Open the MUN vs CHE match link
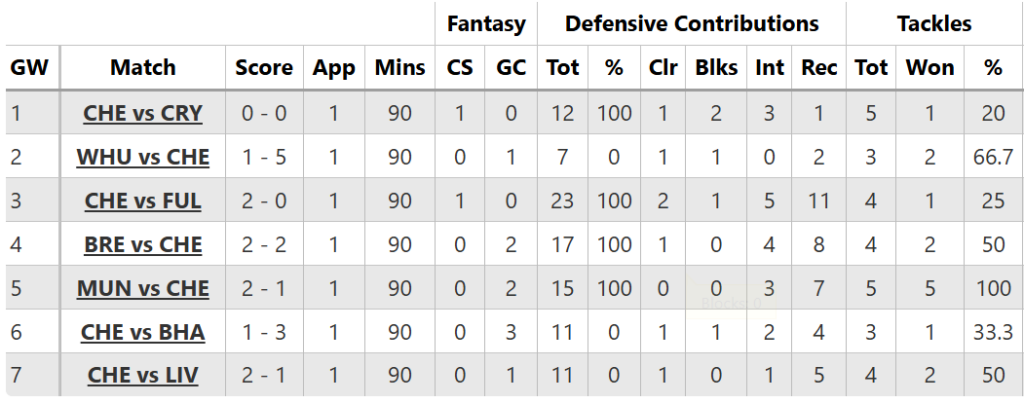This screenshot has width=1024, height=403. click(x=143, y=289)
